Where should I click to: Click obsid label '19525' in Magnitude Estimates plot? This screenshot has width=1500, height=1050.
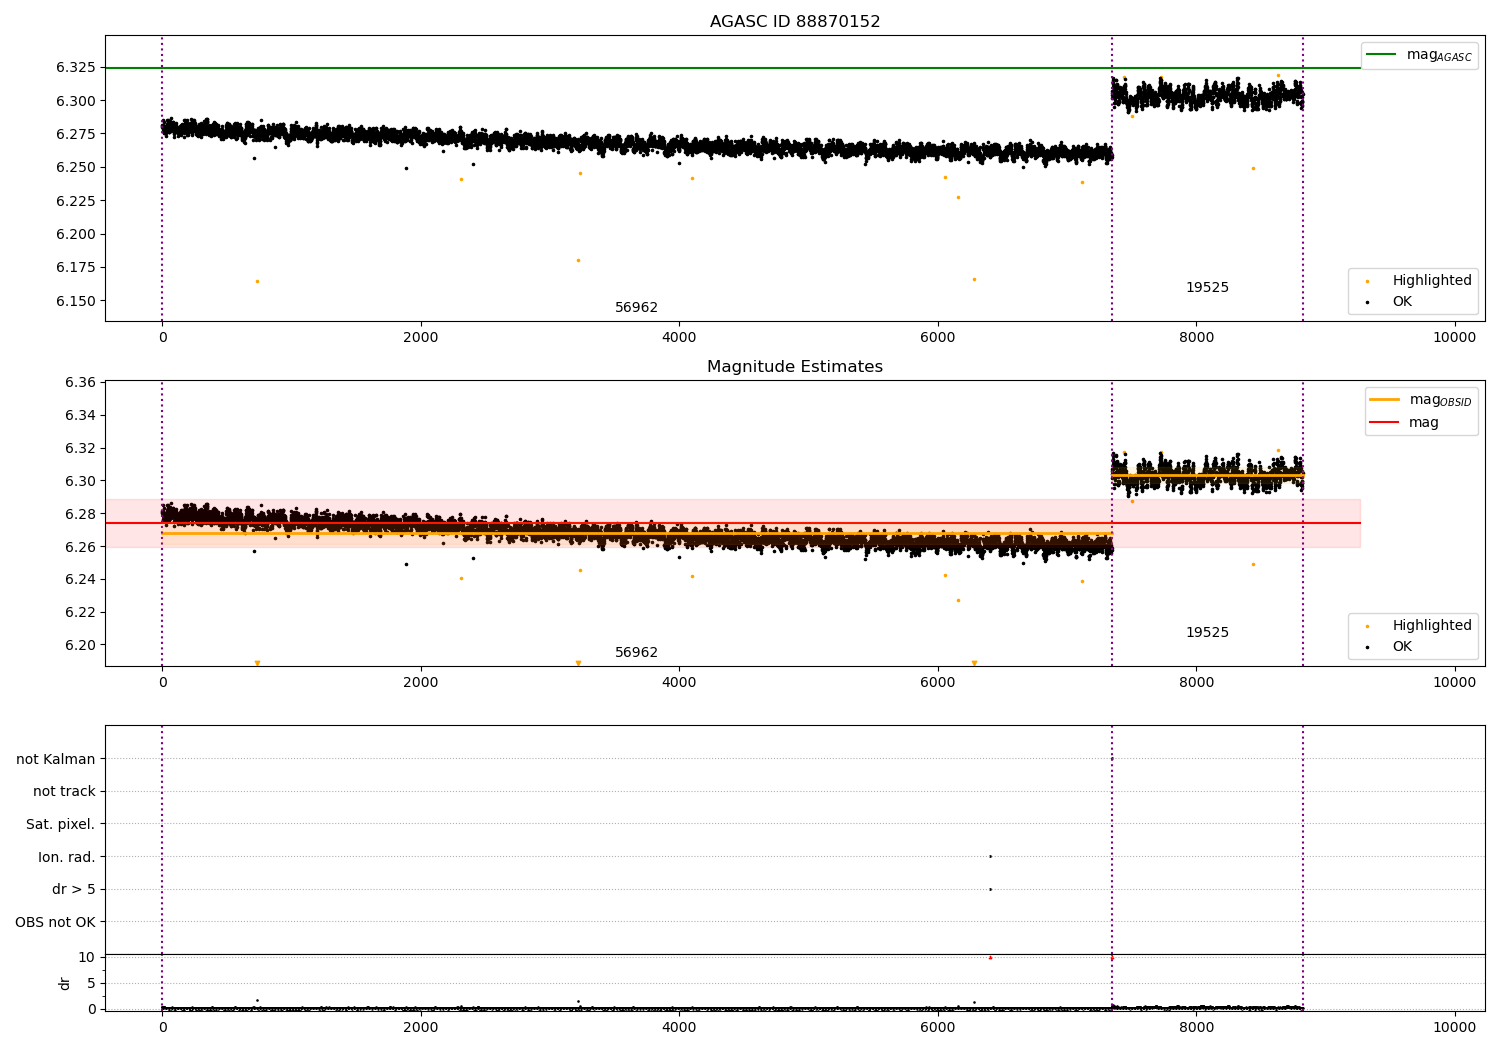point(1207,633)
